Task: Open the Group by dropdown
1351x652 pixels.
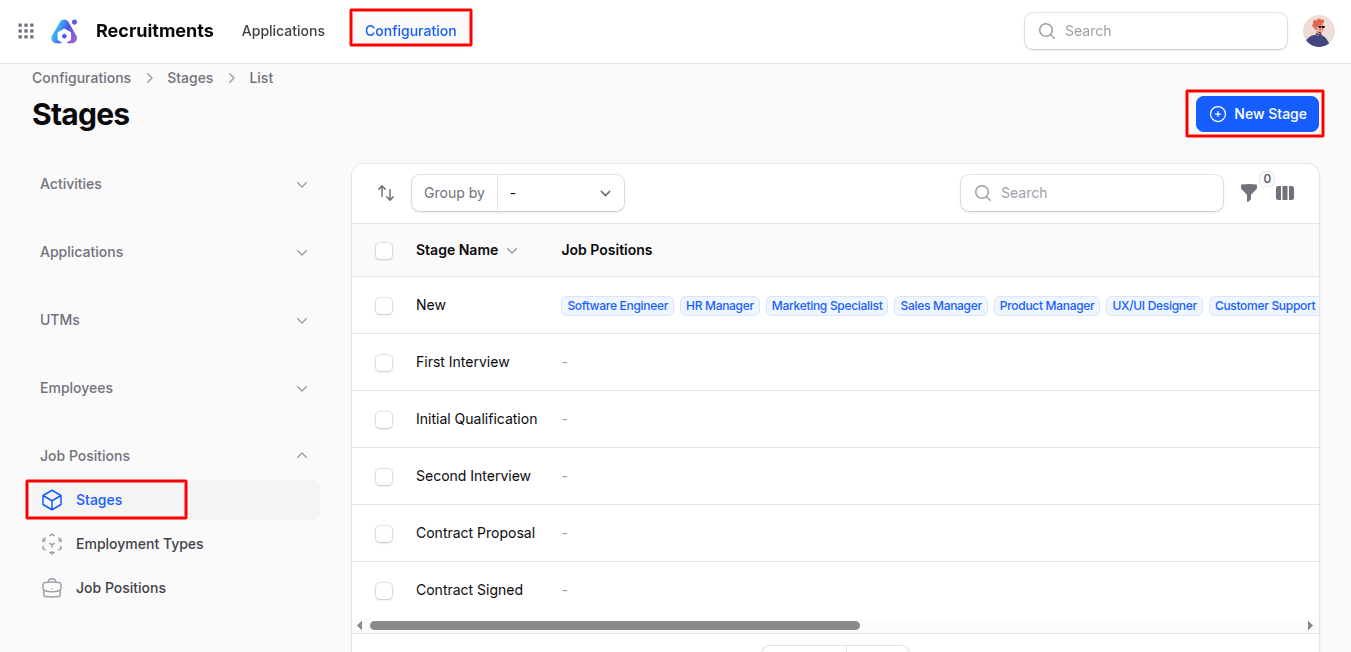Action: tap(560, 193)
